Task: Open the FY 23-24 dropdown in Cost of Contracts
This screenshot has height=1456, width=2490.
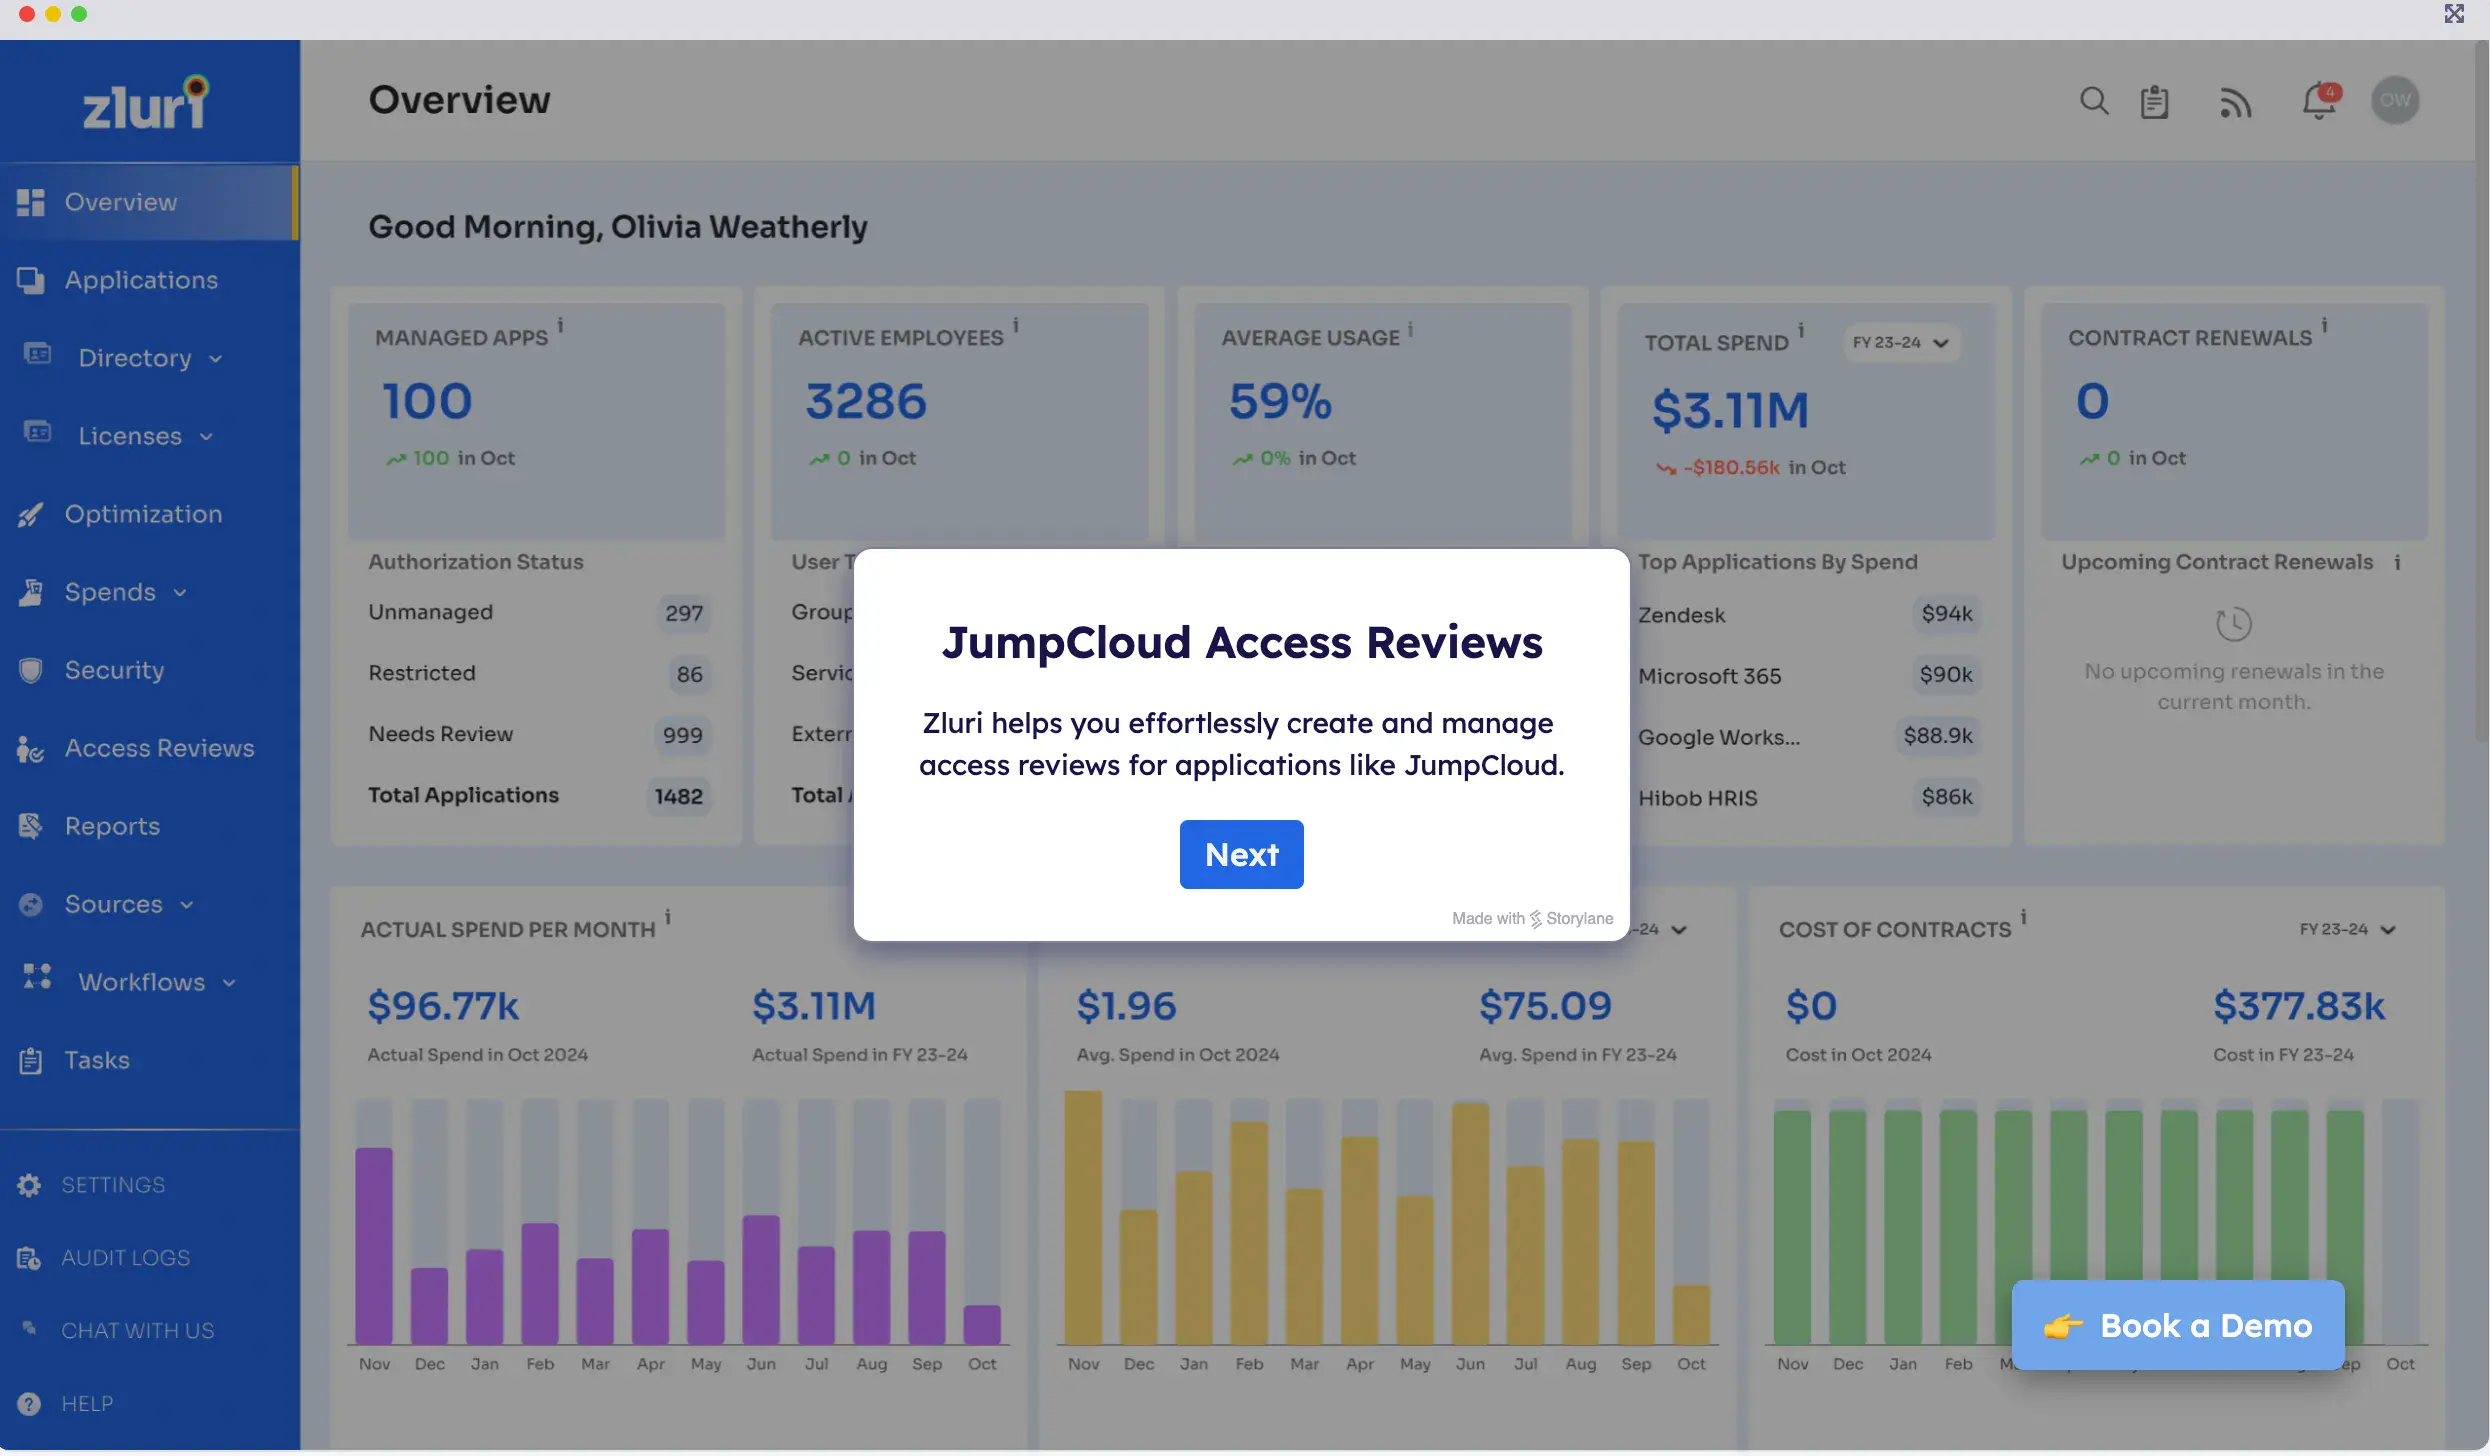Action: (2347, 930)
